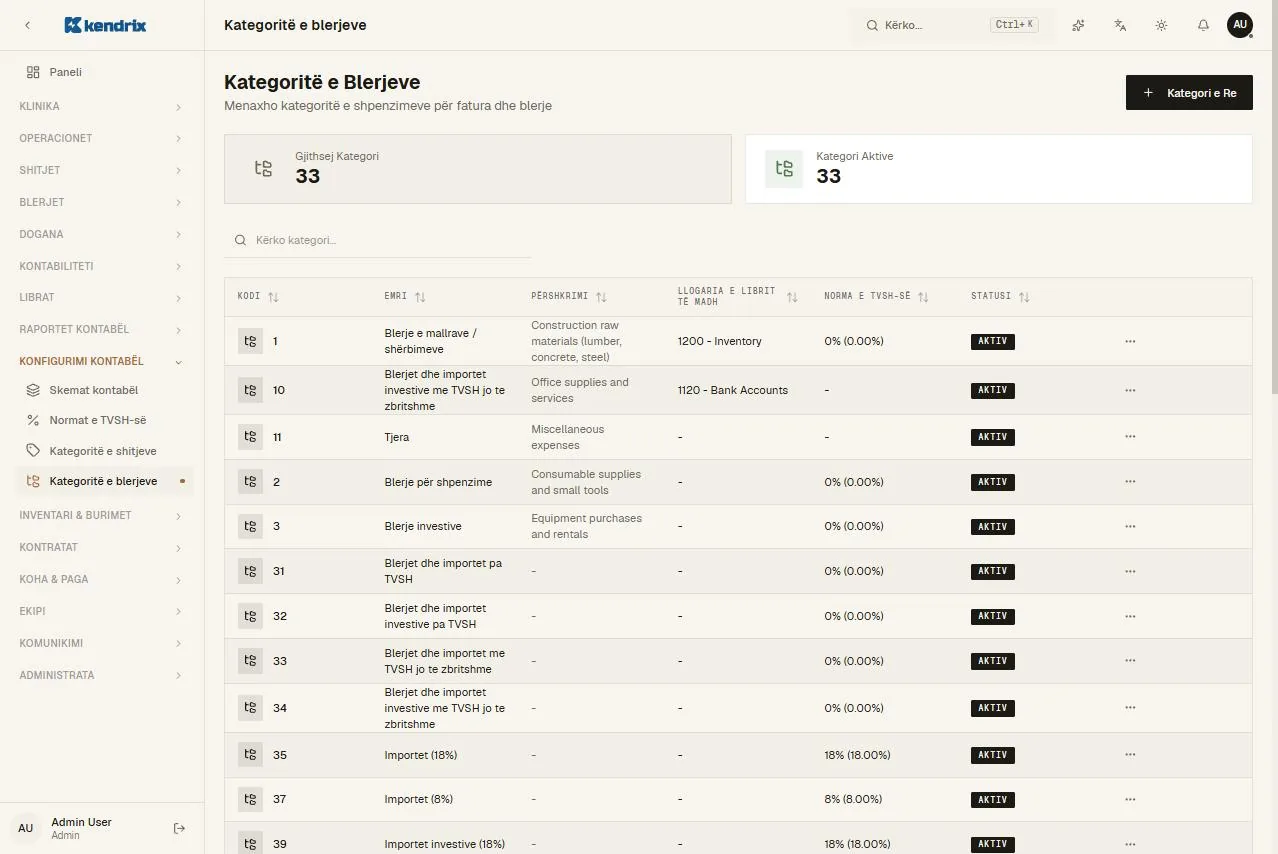1278x854 pixels.
Task: Sort the table by Kodi column
Action: [258, 297]
